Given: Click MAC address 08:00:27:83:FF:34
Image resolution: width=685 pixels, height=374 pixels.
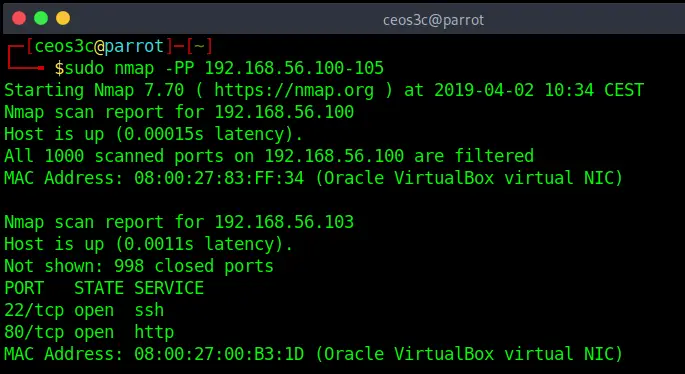Looking at the screenshot, I should (x=219, y=178).
